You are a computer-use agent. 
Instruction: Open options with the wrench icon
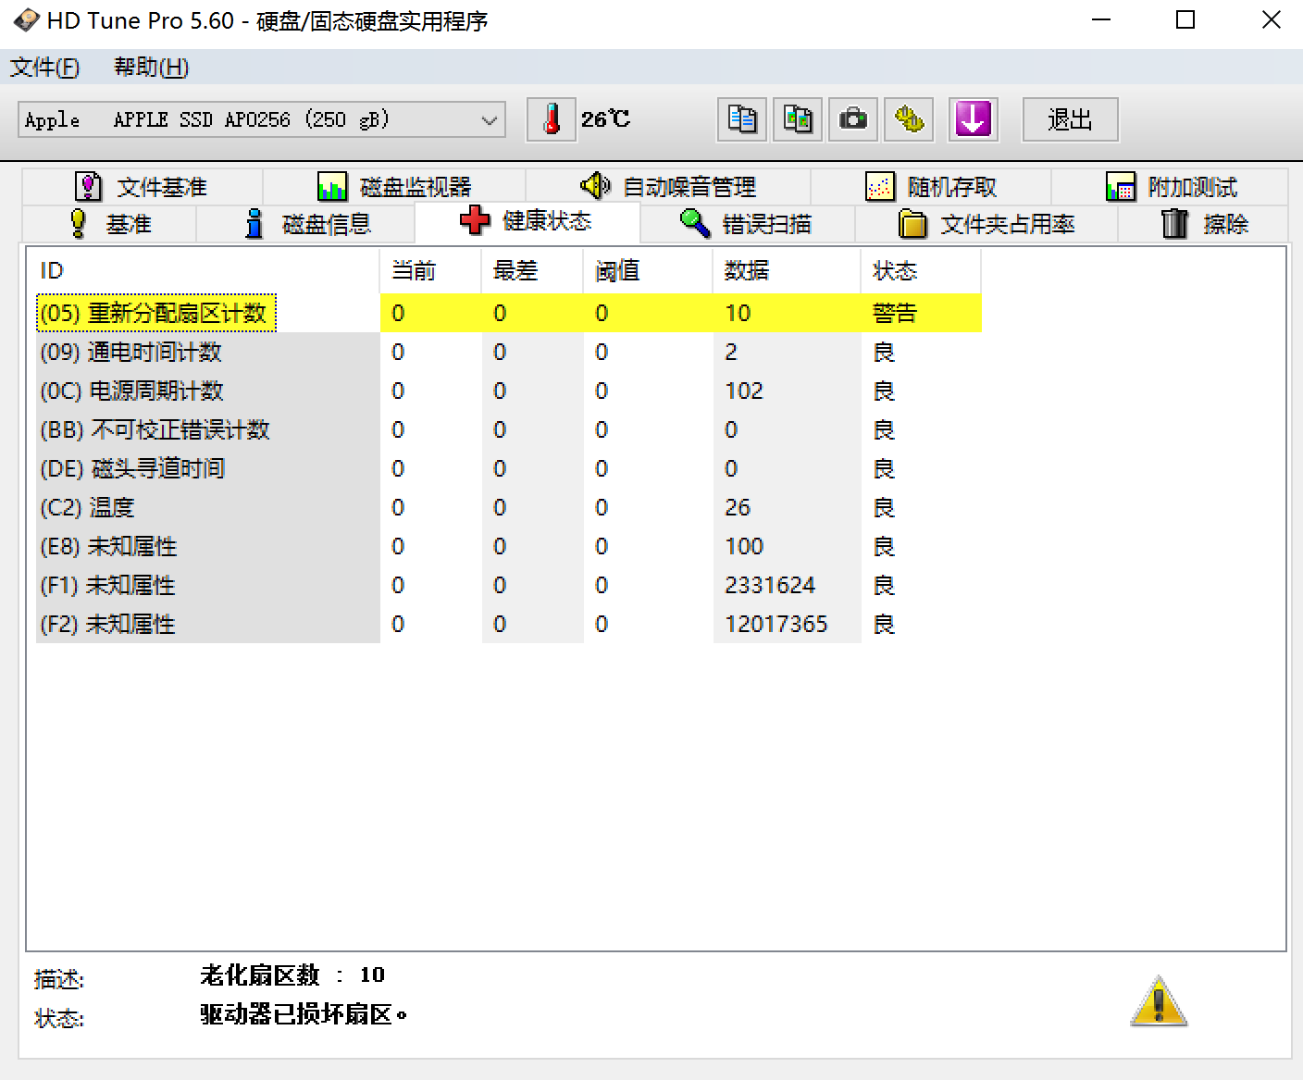pyautogui.click(x=909, y=120)
